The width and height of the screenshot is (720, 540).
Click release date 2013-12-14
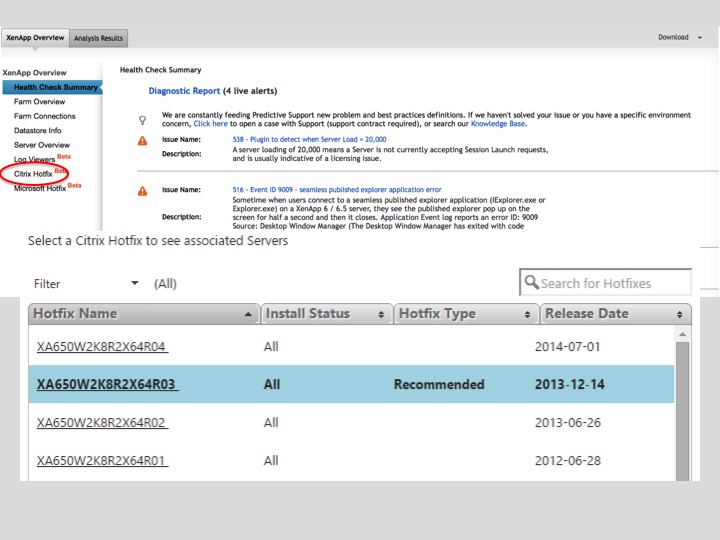pyautogui.click(x=570, y=384)
